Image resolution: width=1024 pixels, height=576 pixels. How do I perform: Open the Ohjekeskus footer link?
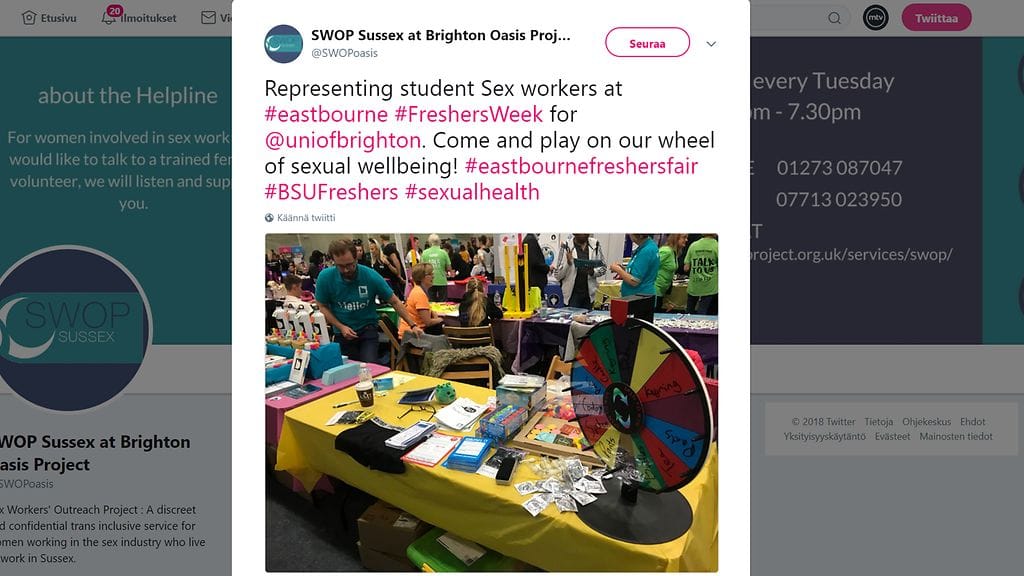pyautogui.click(x=927, y=422)
